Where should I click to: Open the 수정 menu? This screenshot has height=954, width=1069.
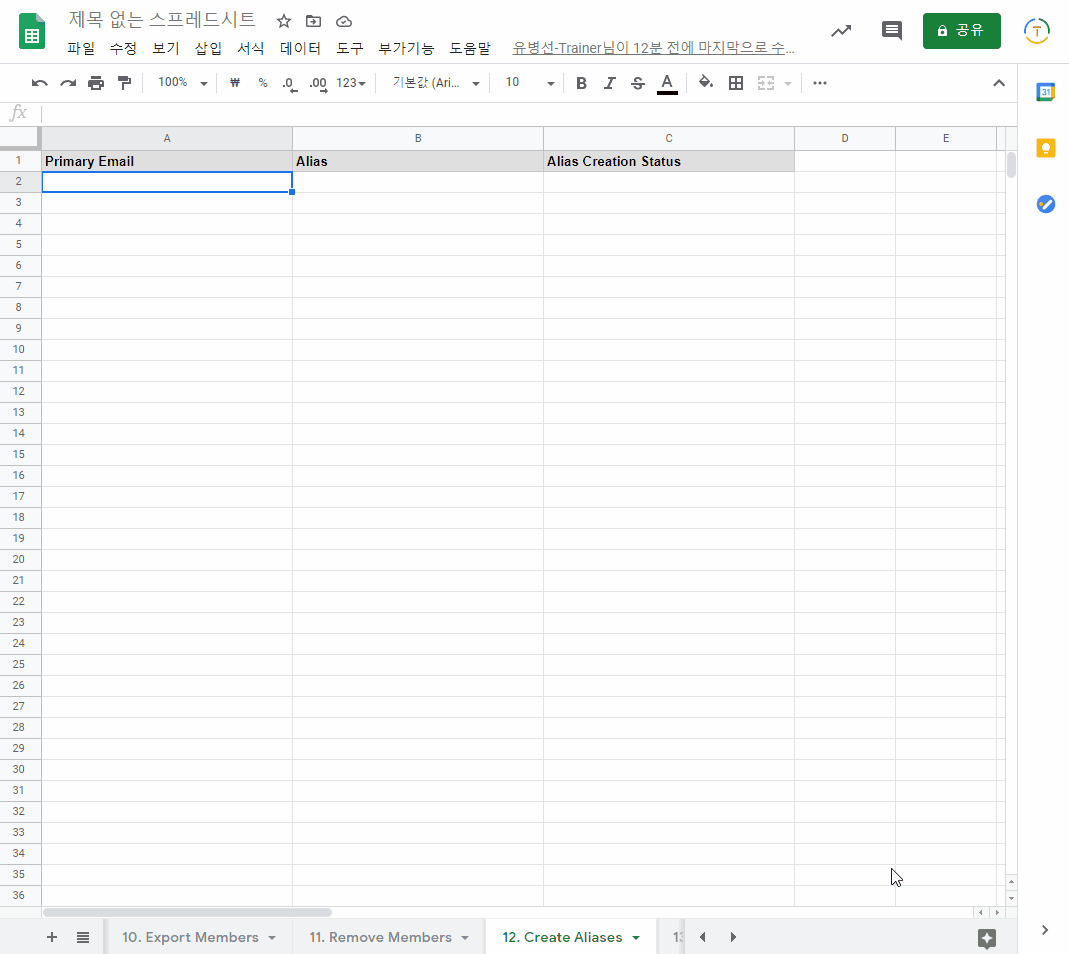(x=123, y=48)
